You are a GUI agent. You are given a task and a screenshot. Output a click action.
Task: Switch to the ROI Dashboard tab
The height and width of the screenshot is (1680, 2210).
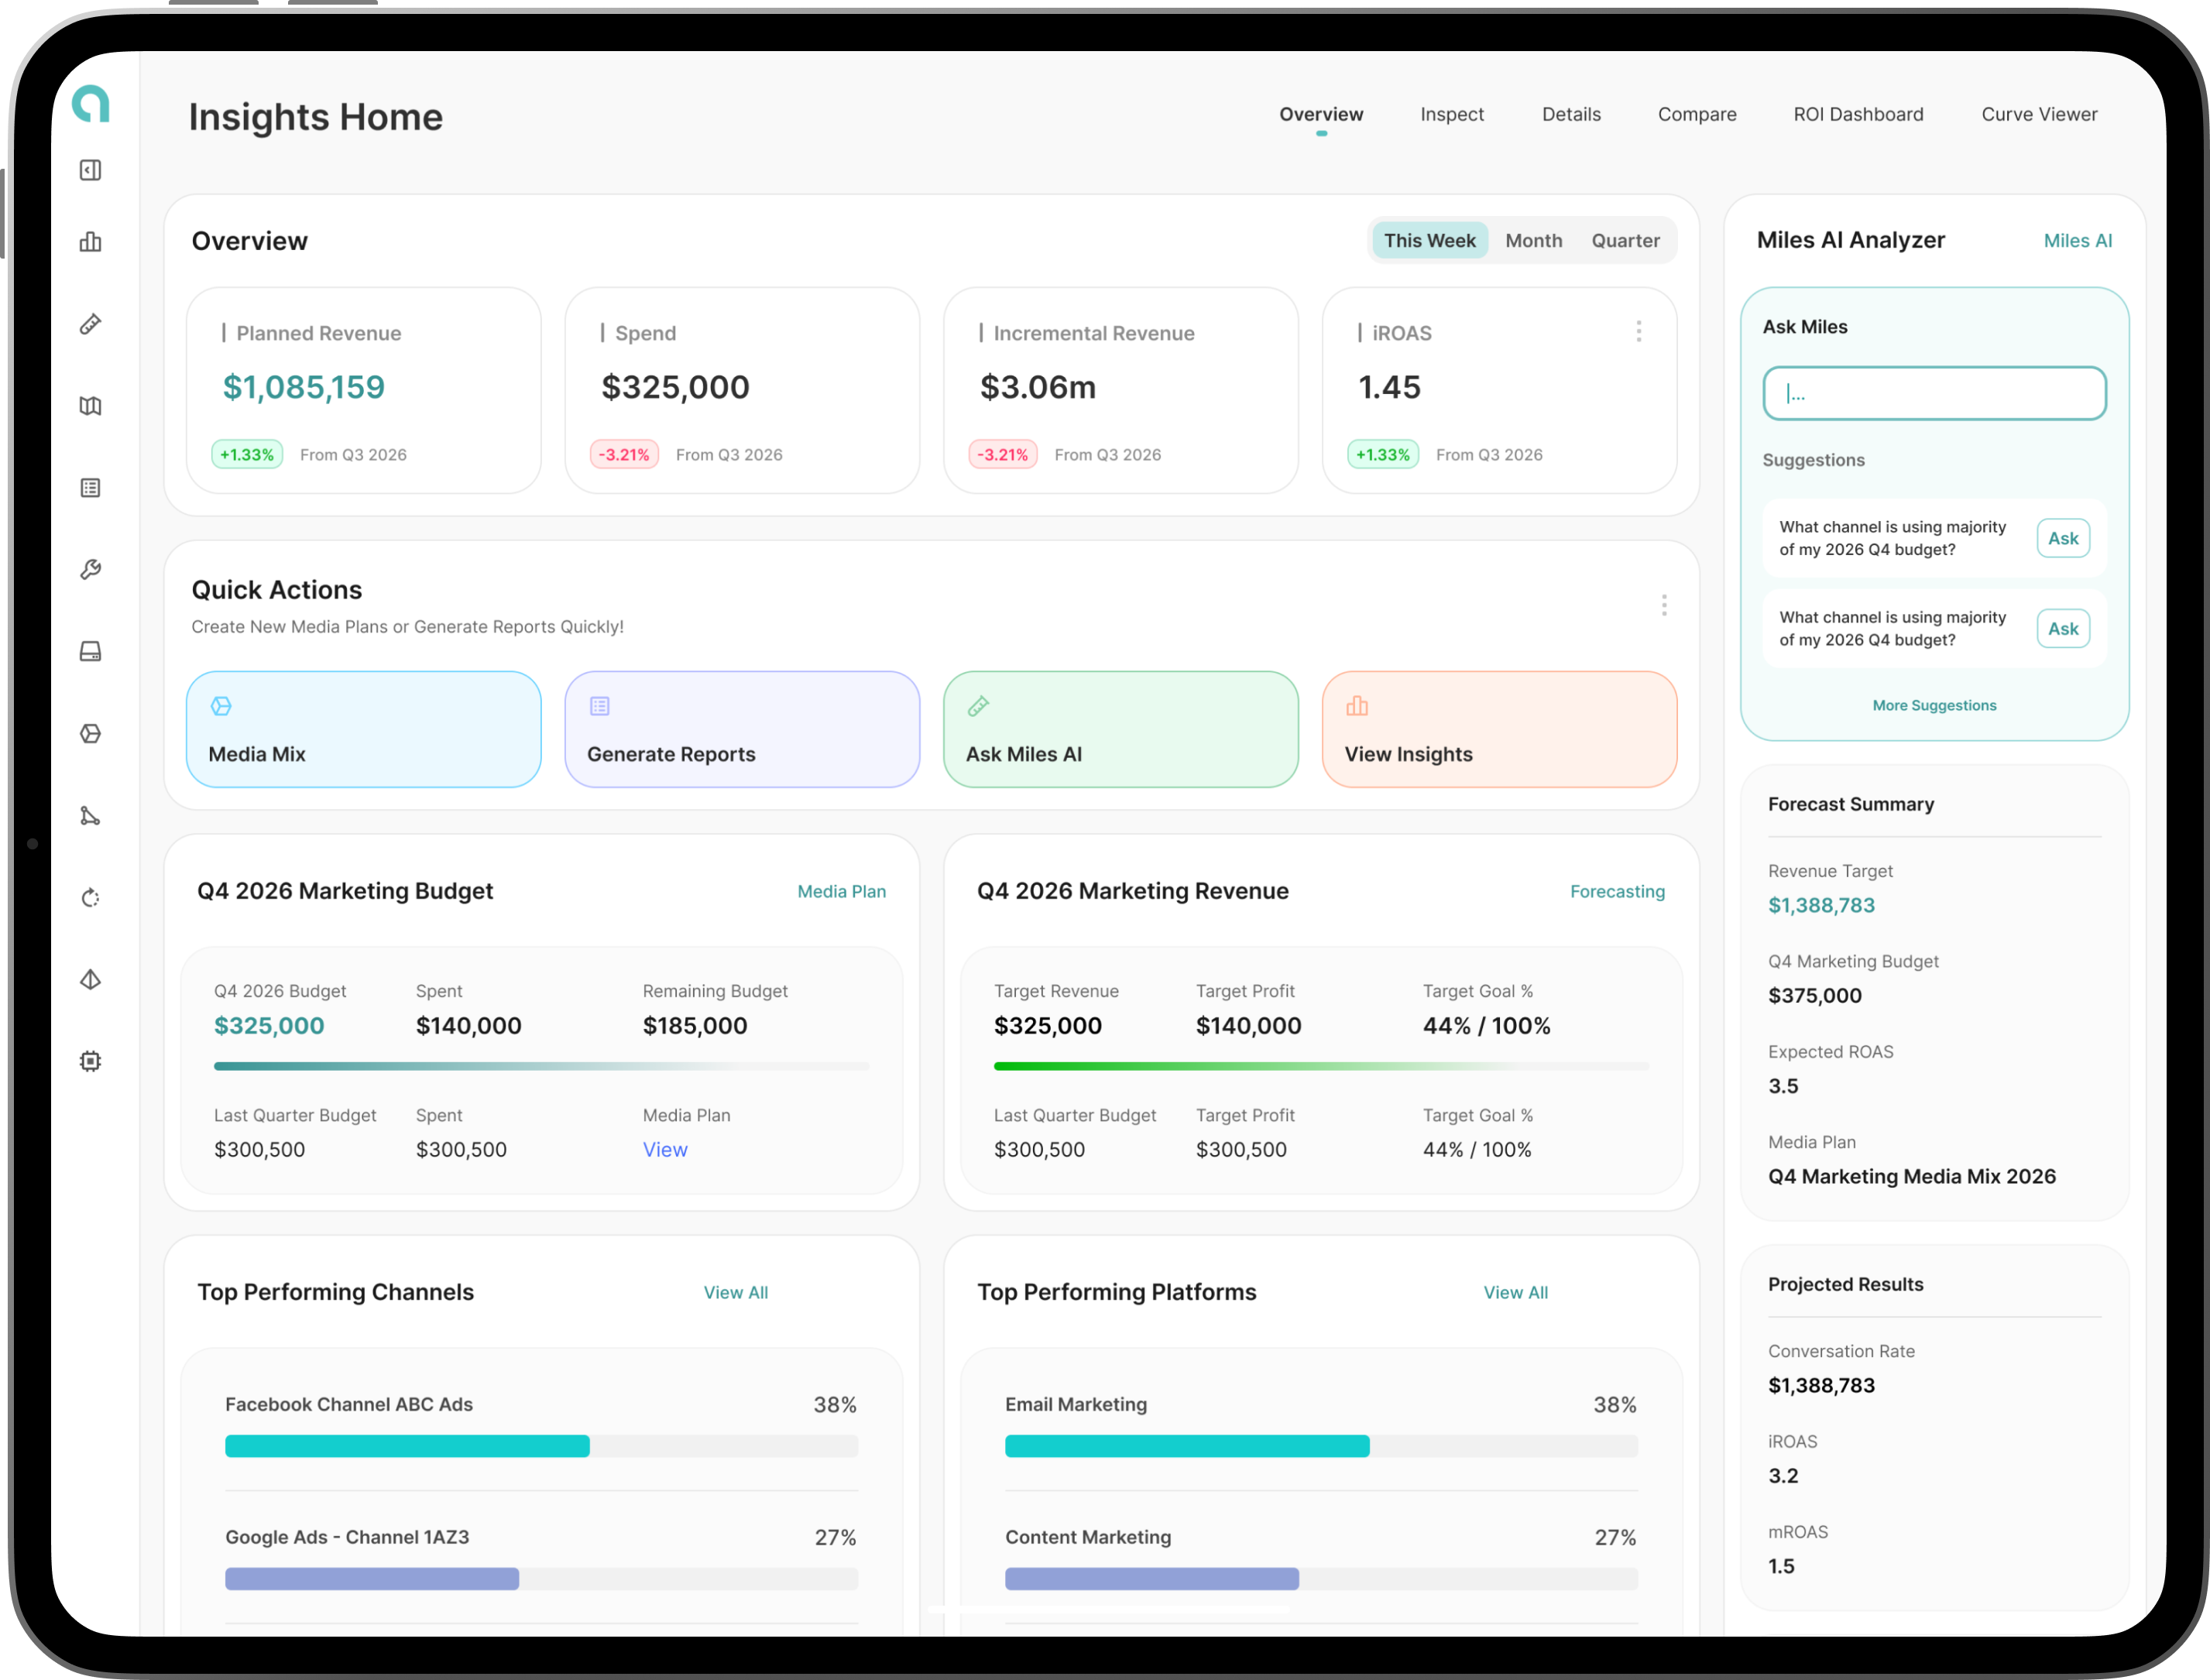1858,115
